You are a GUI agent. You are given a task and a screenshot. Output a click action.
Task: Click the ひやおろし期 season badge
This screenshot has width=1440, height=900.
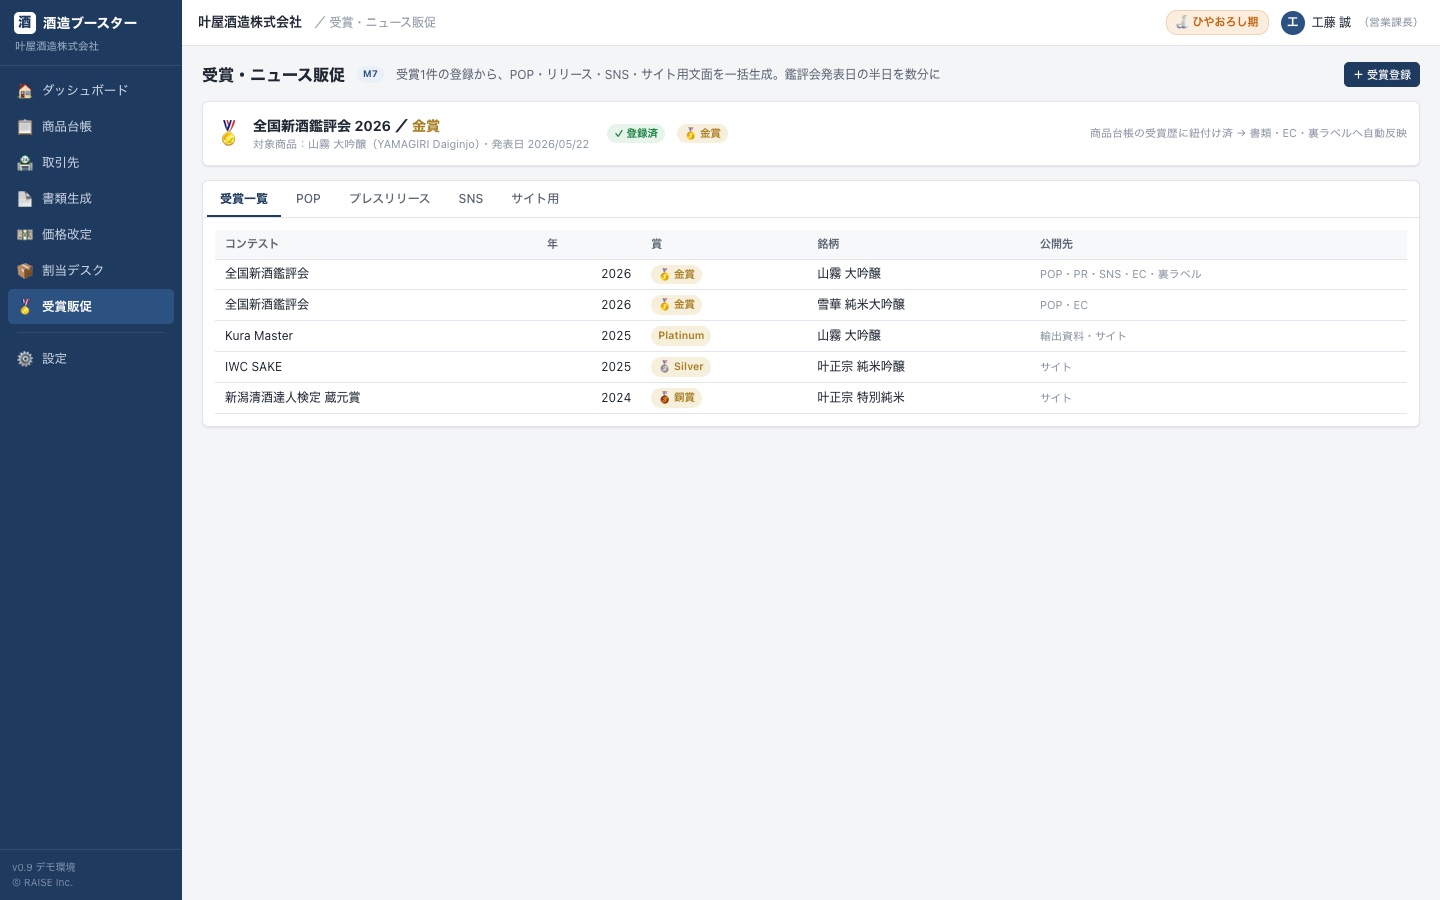click(1217, 22)
